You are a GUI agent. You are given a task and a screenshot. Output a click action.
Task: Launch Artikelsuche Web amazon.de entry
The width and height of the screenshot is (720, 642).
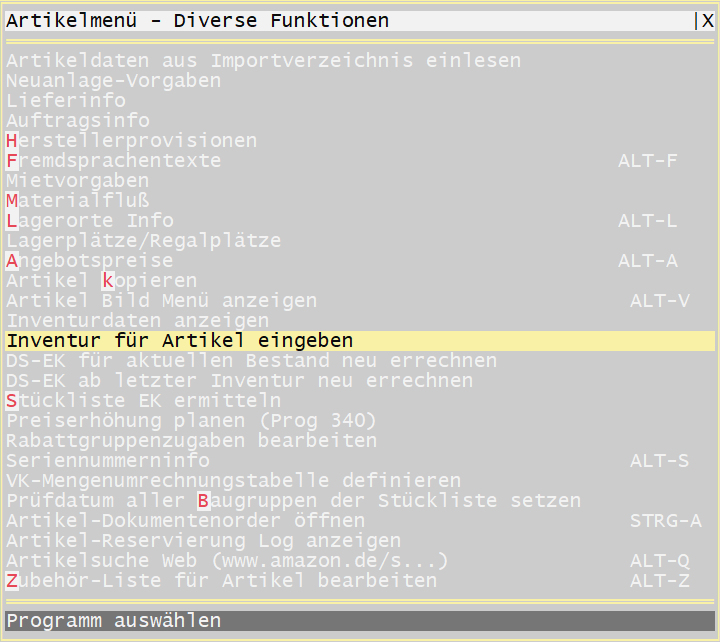(228, 561)
